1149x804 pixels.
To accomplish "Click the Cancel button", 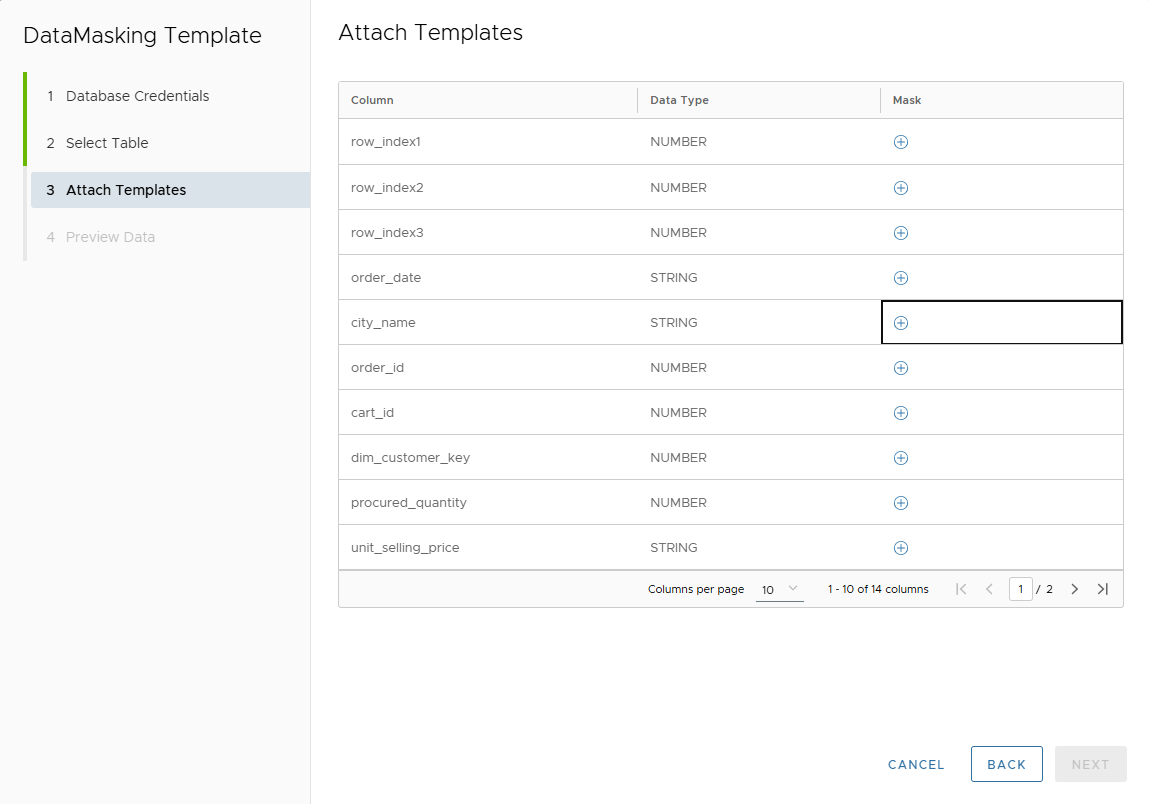I will click(916, 764).
